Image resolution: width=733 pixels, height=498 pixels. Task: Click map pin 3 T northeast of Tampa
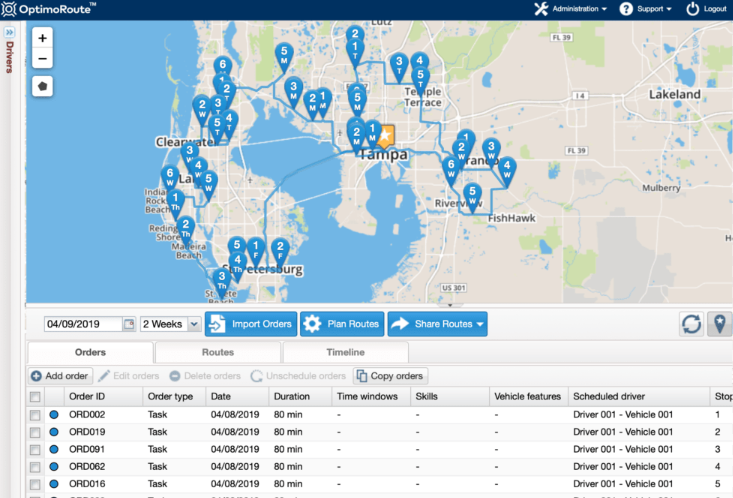tap(399, 66)
